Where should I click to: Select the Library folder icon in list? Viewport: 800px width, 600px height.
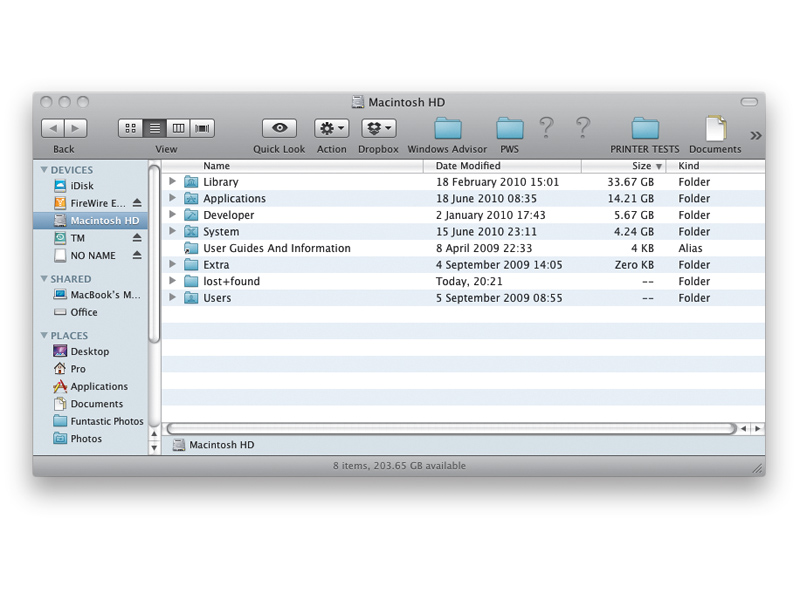[191, 182]
